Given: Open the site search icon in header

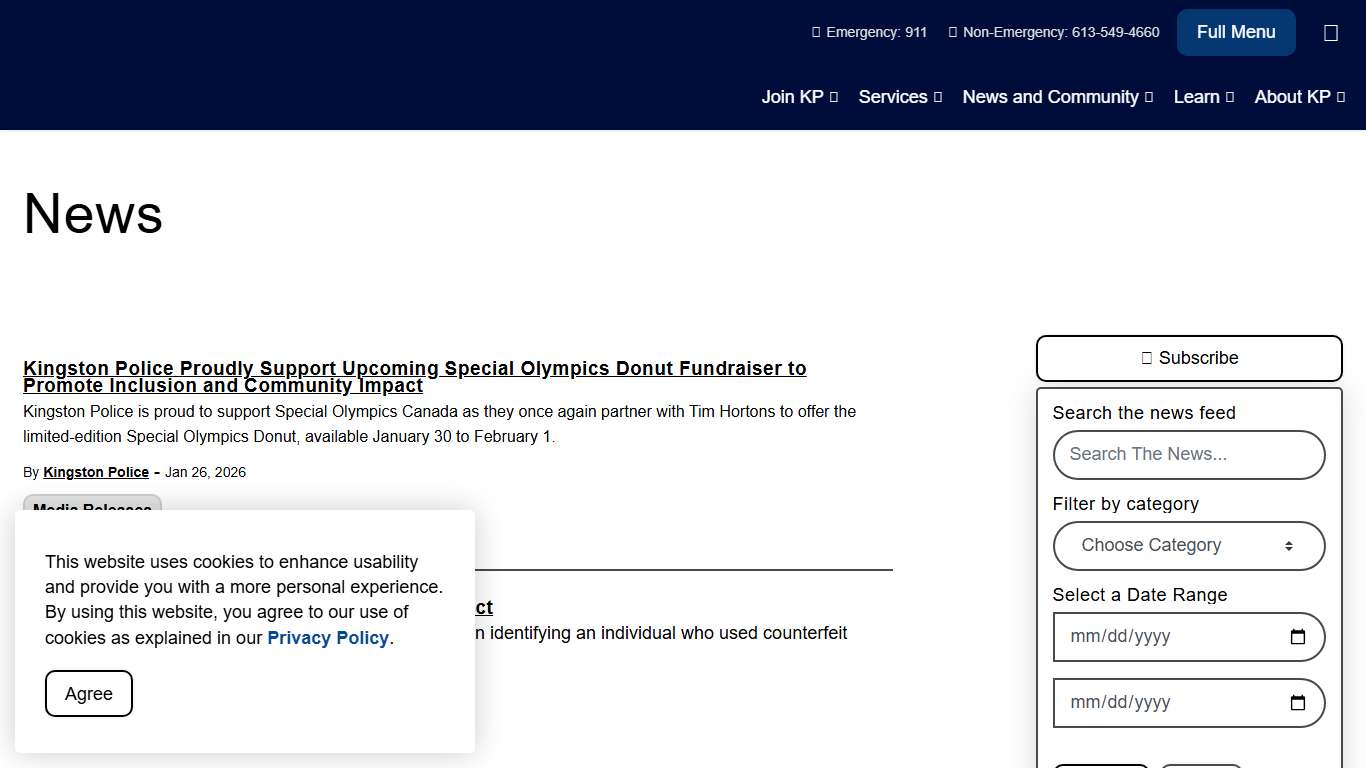Looking at the screenshot, I should (1330, 33).
